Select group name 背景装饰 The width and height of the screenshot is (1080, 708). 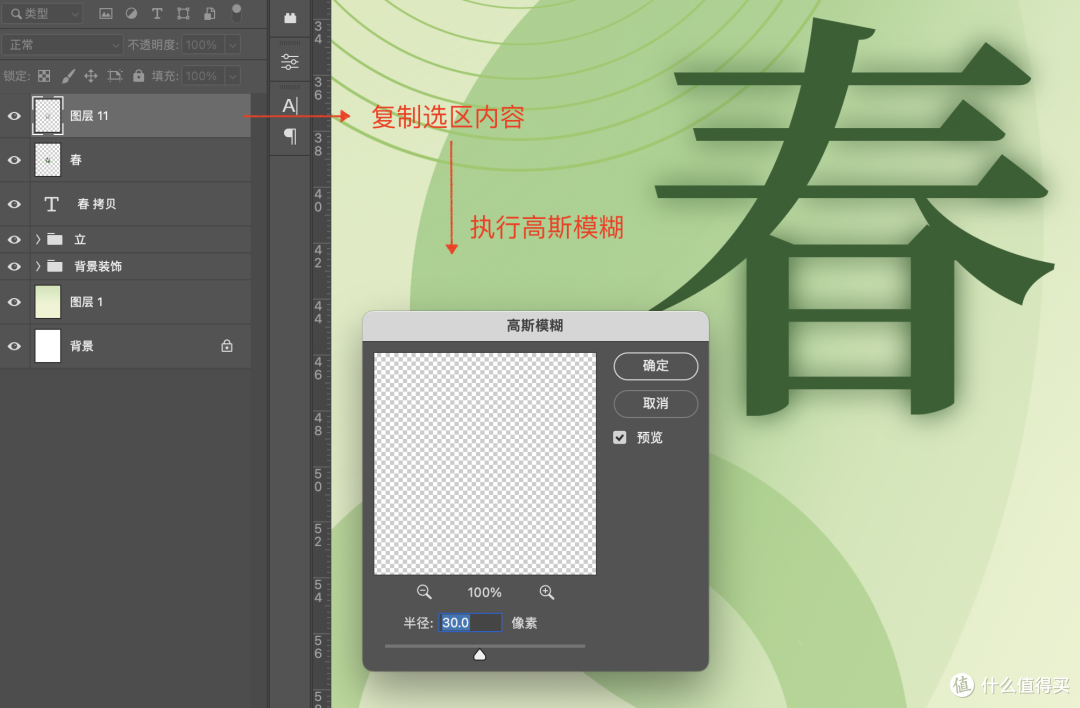(98, 267)
